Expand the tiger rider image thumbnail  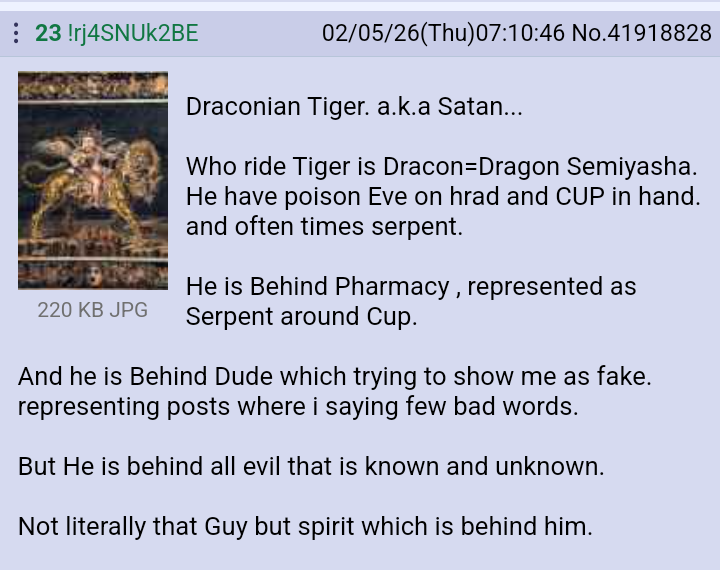pos(93,180)
